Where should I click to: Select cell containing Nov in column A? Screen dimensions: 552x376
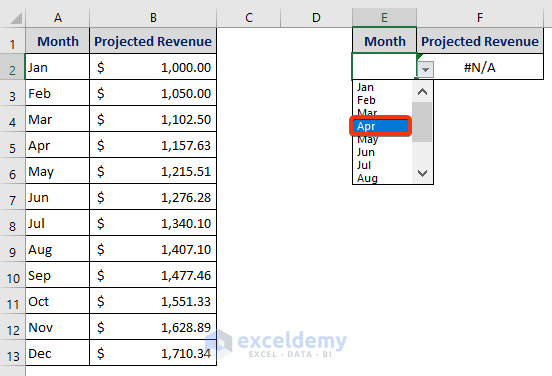click(x=58, y=327)
